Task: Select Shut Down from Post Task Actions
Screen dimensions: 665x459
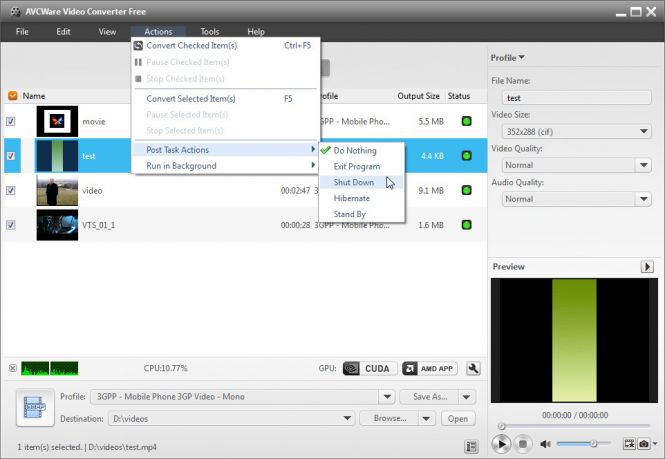Action: pos(354,182)
